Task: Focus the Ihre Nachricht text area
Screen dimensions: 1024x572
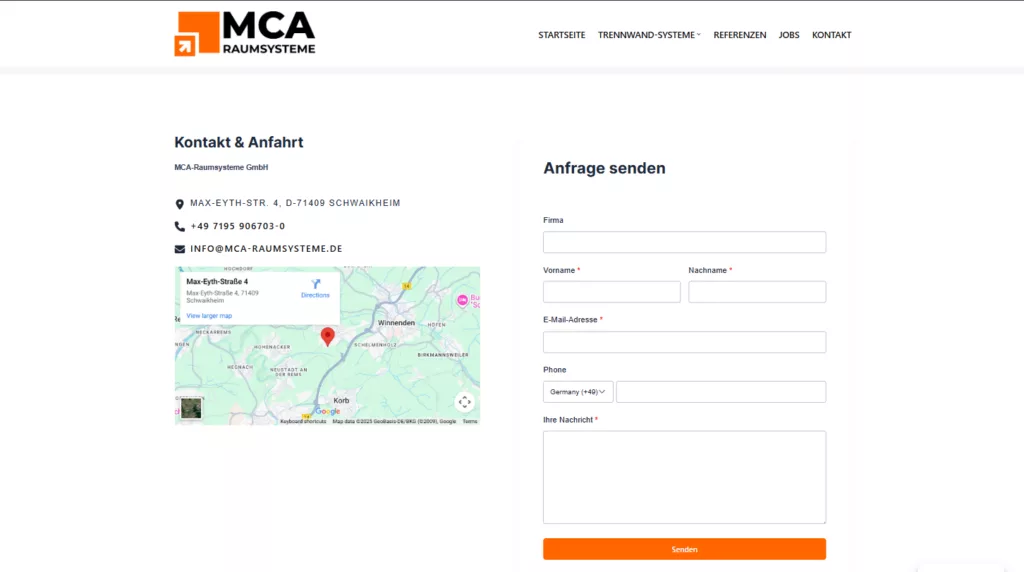Action: [684, 477]
